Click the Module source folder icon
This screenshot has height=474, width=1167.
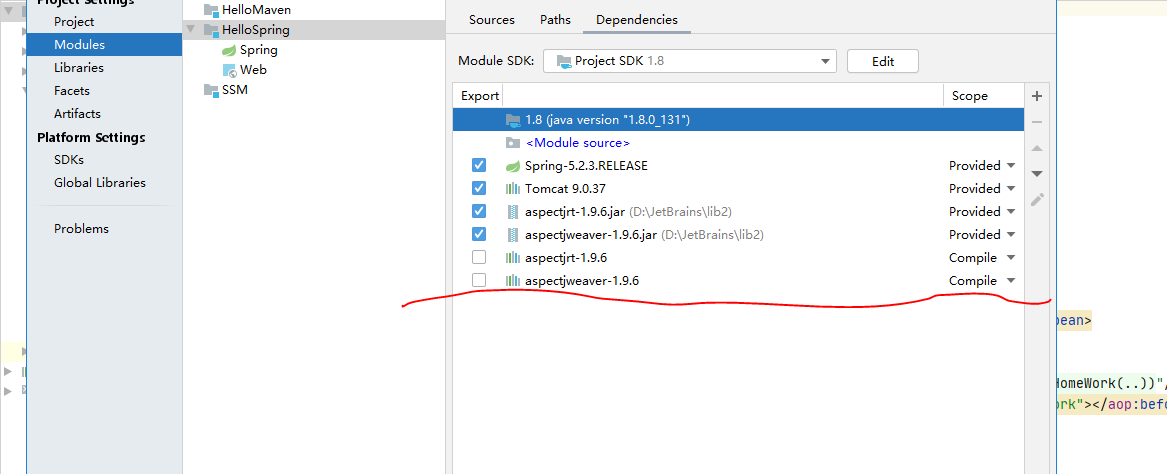coord(512,143)
